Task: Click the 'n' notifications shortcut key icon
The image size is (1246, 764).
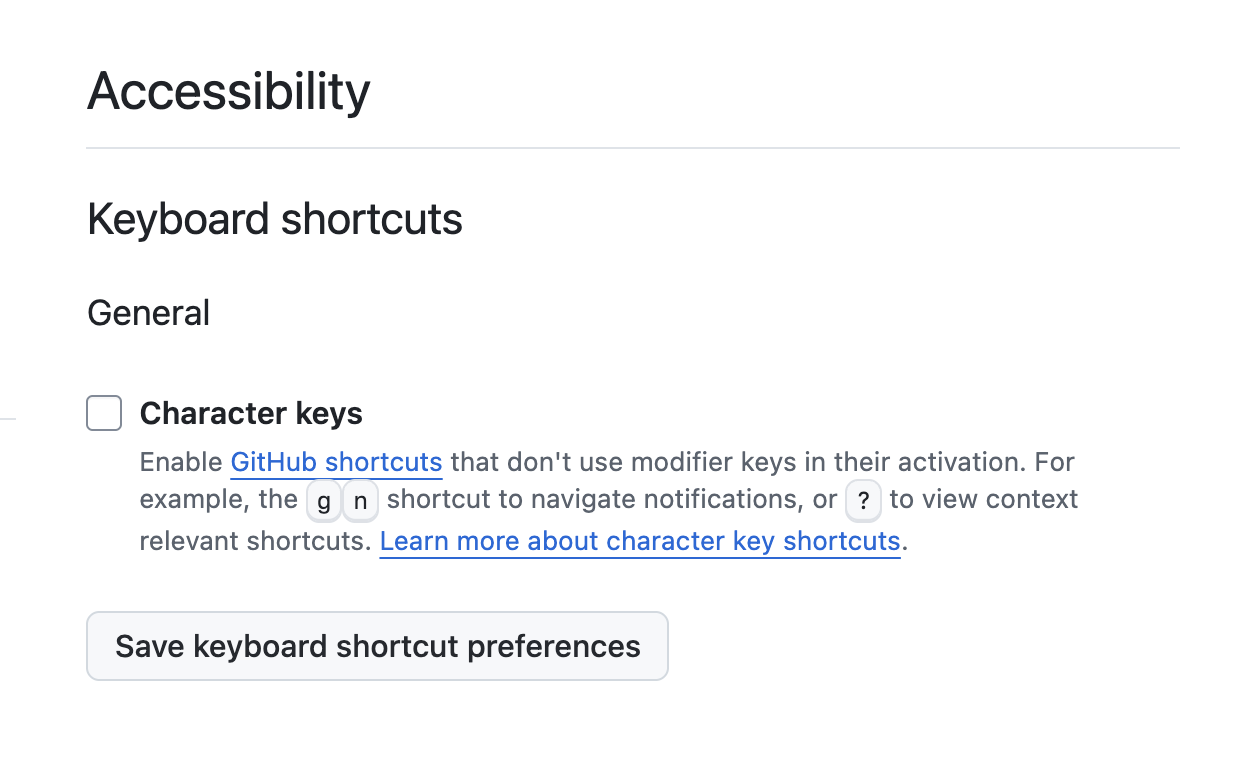Action: point(360,500)
